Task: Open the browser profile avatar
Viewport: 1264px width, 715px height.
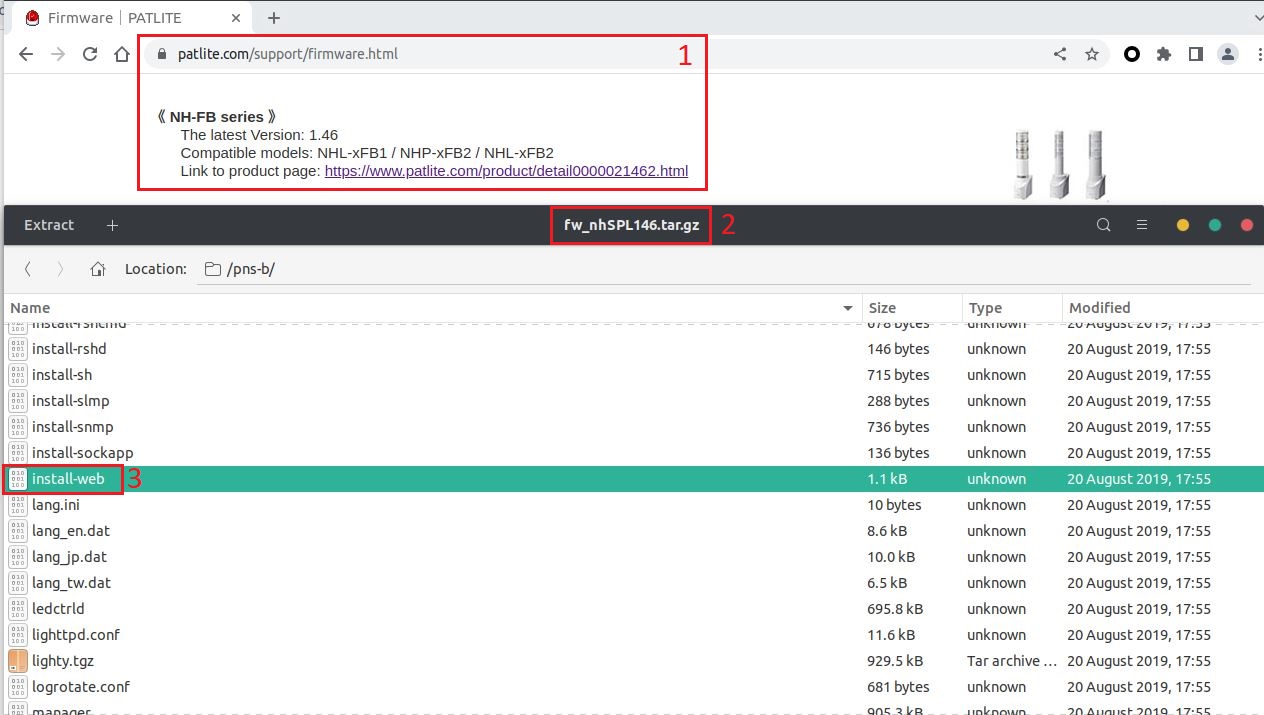Action: point(1229,55)
